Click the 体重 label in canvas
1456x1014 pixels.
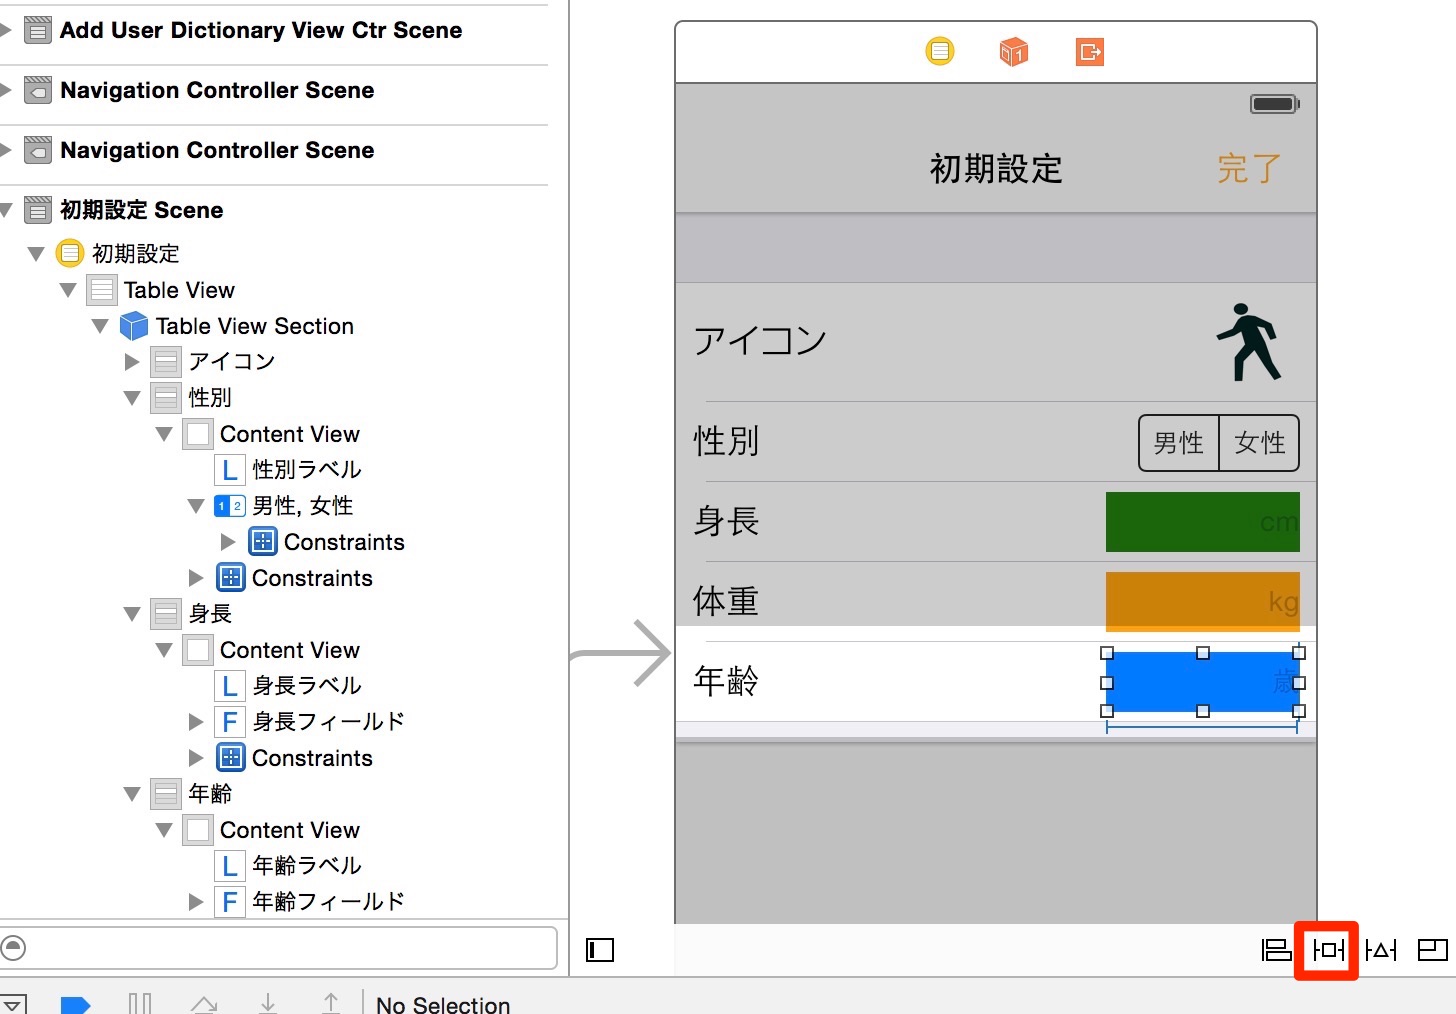tap(727, 601)
